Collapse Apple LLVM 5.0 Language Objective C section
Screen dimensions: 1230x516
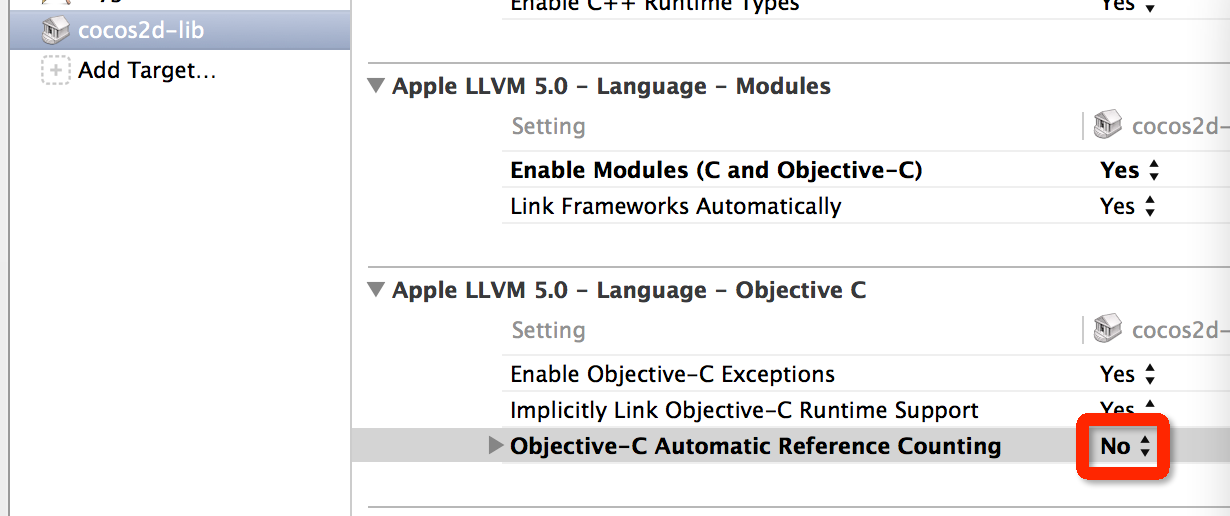[376, 290]
